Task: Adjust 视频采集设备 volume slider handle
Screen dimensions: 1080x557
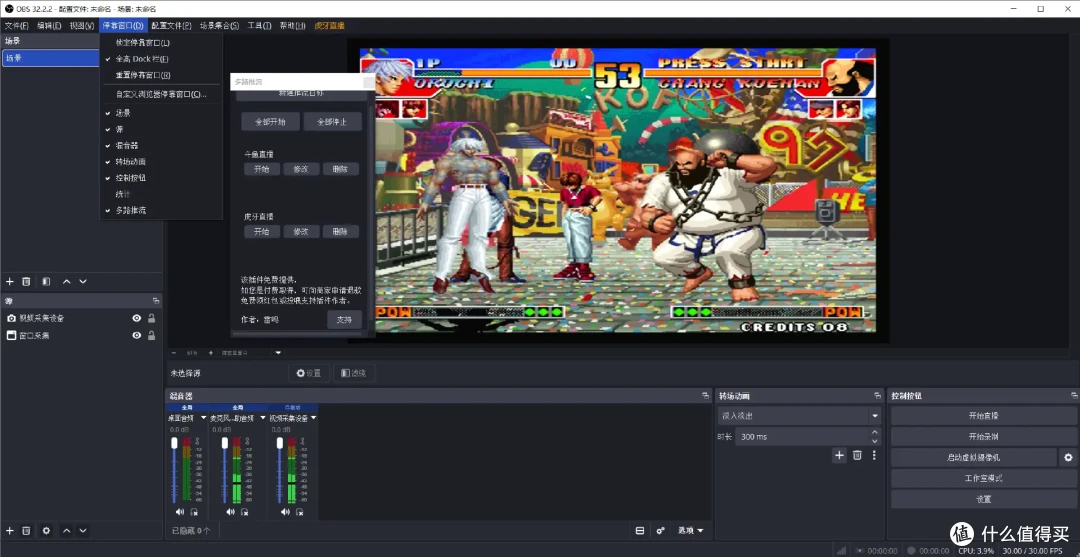Action: pyautogui.click(x=280, y=443)
